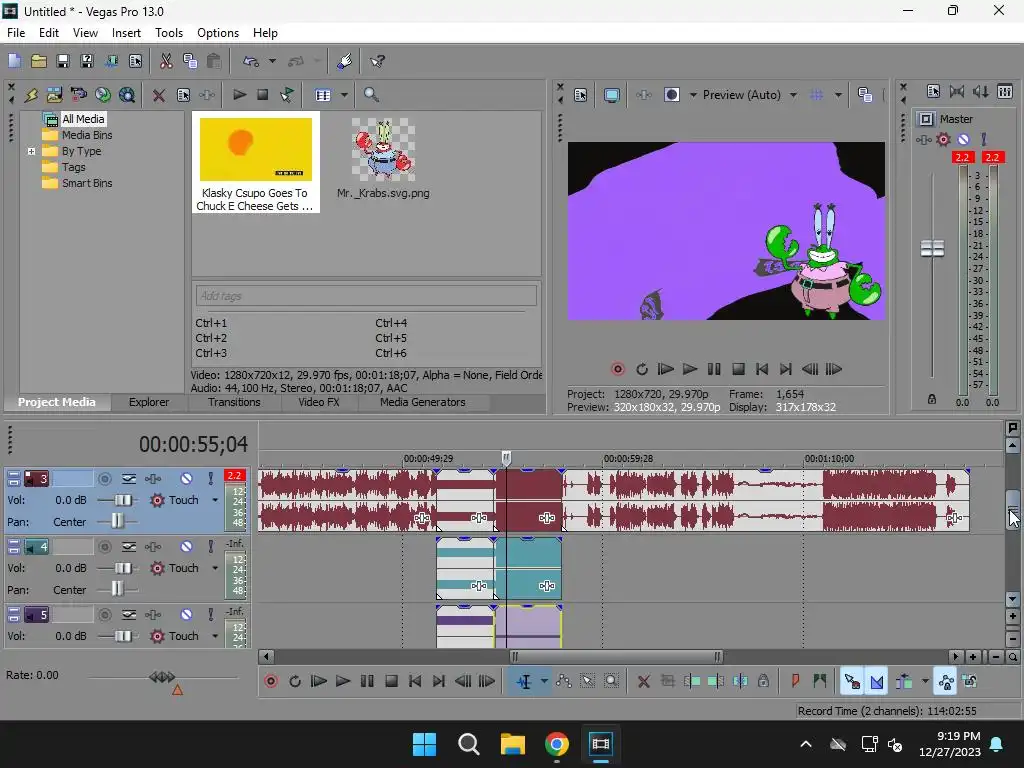Create a new project with toolbar icon

pyautogui.click(x=14, y=61)
